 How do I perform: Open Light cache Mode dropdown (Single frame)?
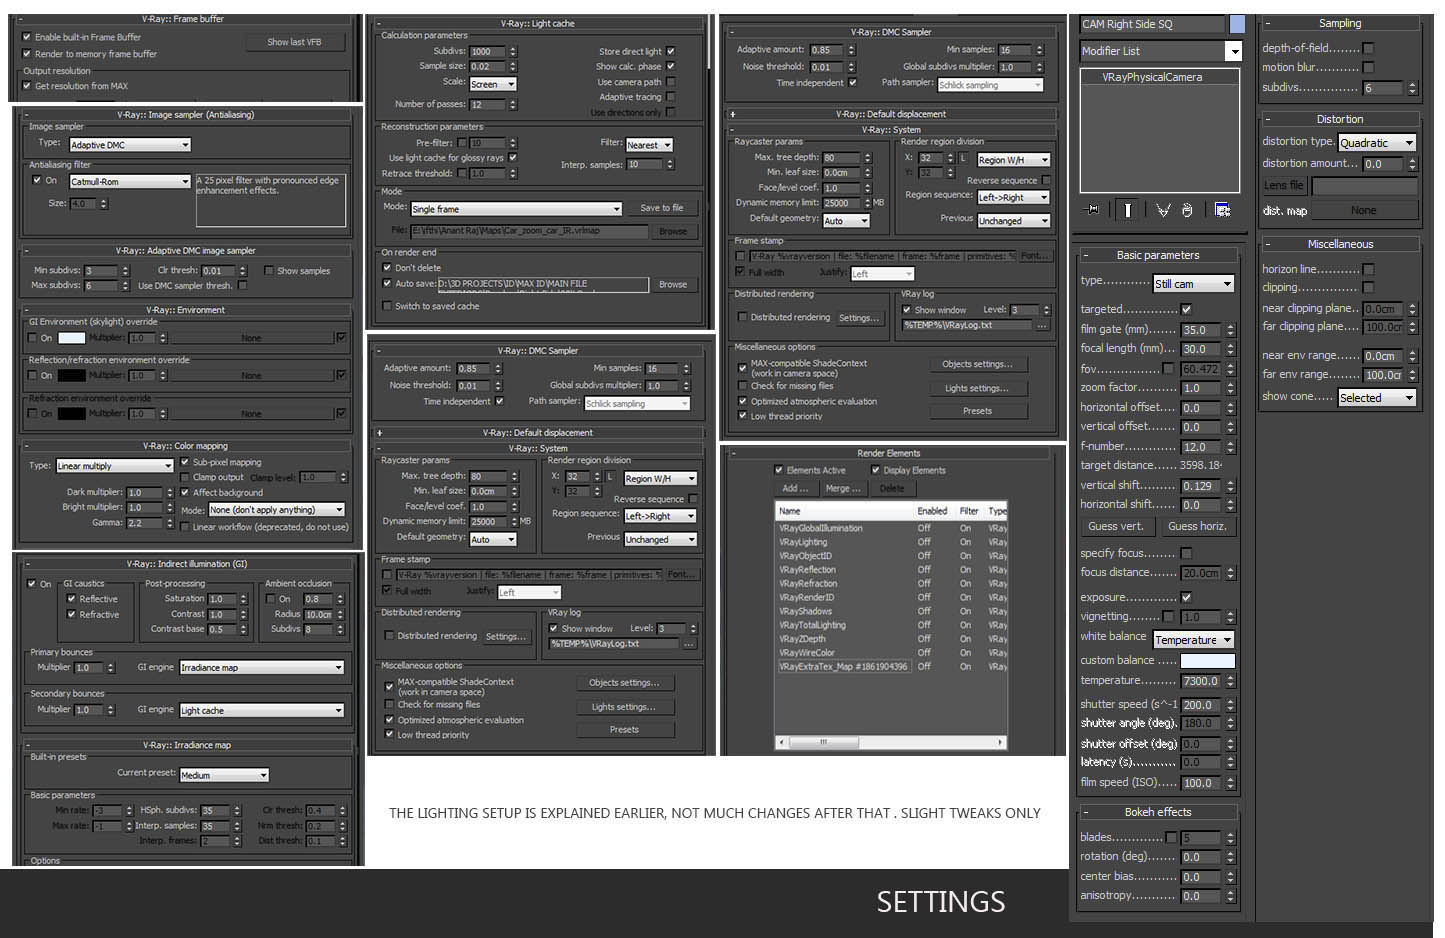[517, 209]
